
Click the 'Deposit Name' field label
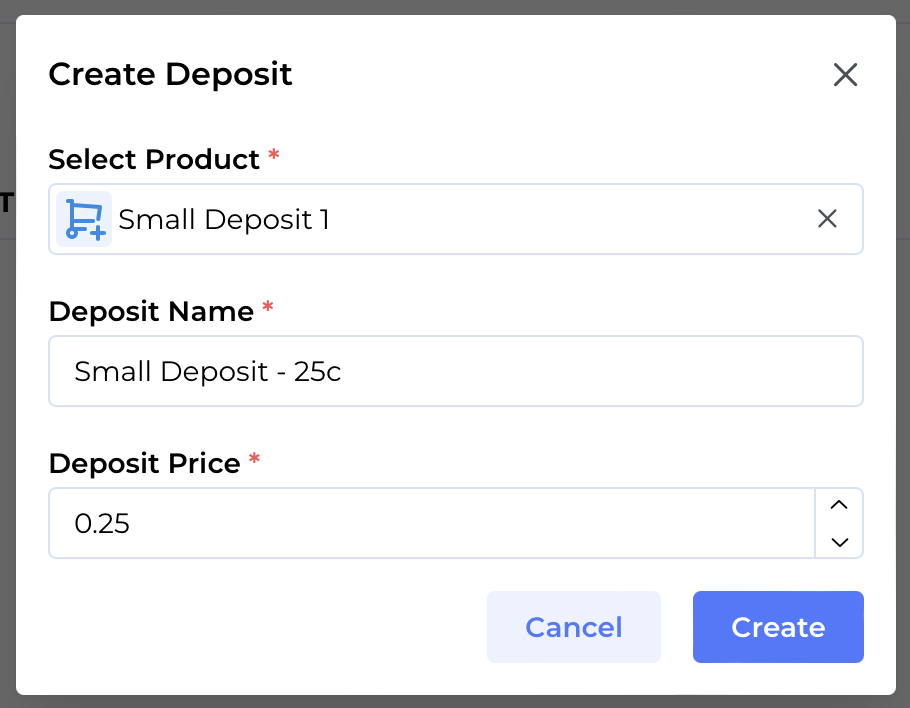point(151,311)
